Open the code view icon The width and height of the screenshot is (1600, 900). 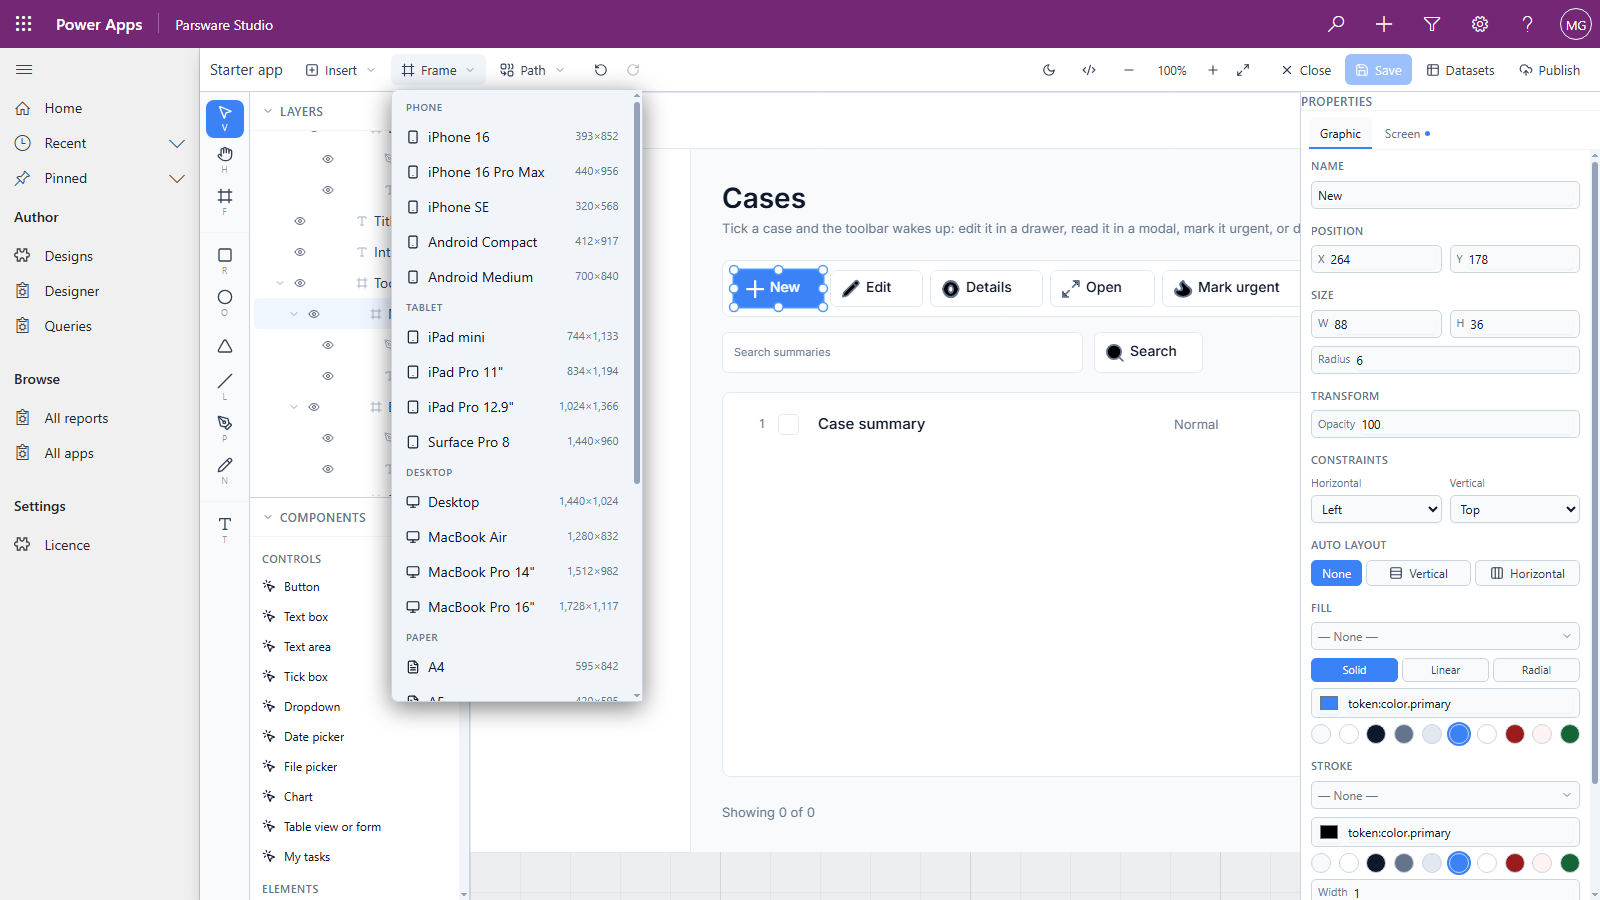[1089, 70]
